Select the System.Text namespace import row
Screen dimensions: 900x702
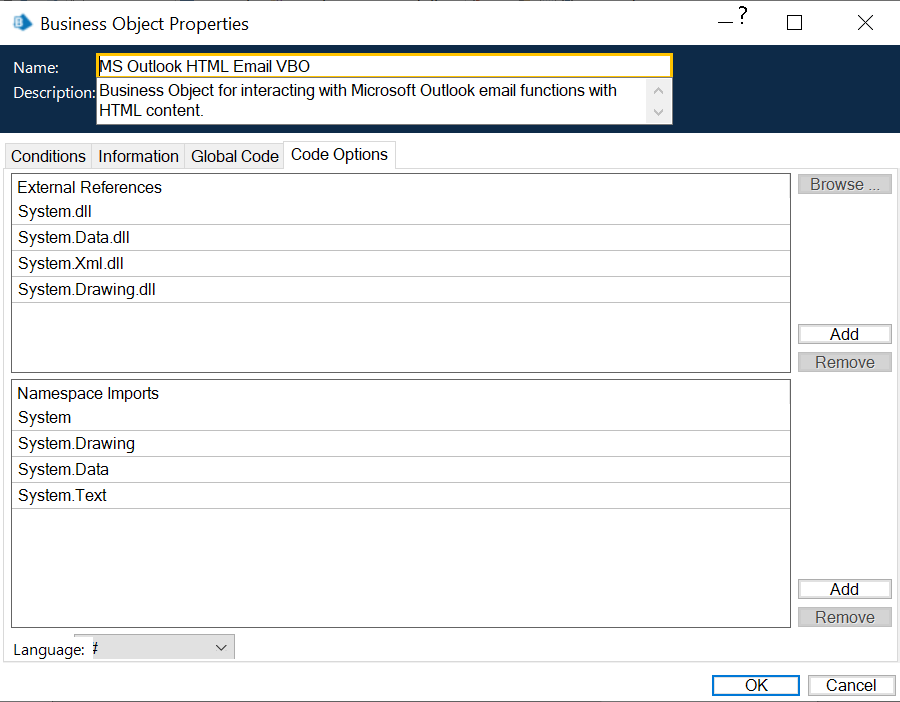click(401, 495)
